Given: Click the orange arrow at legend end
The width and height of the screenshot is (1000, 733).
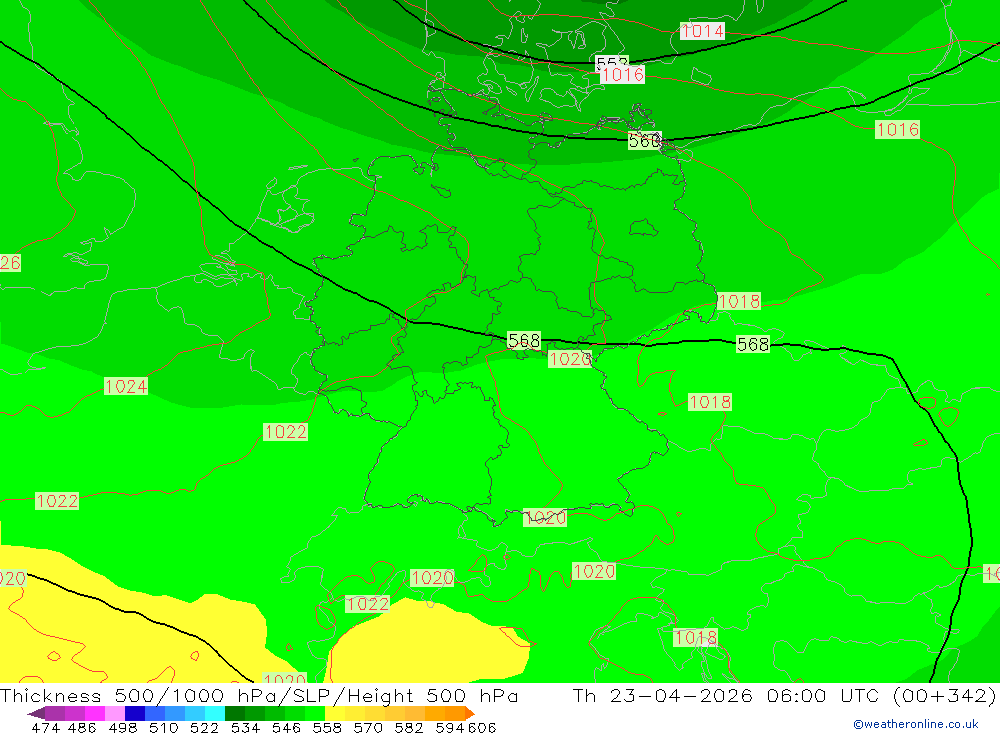Looking at the screenshot, I should (x=470, y=713).
